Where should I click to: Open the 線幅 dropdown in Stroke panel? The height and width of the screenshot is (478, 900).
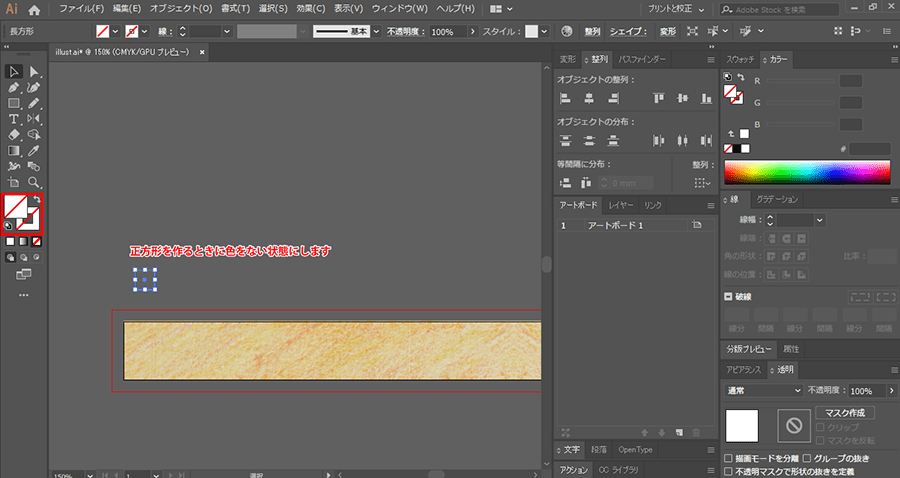820,220
